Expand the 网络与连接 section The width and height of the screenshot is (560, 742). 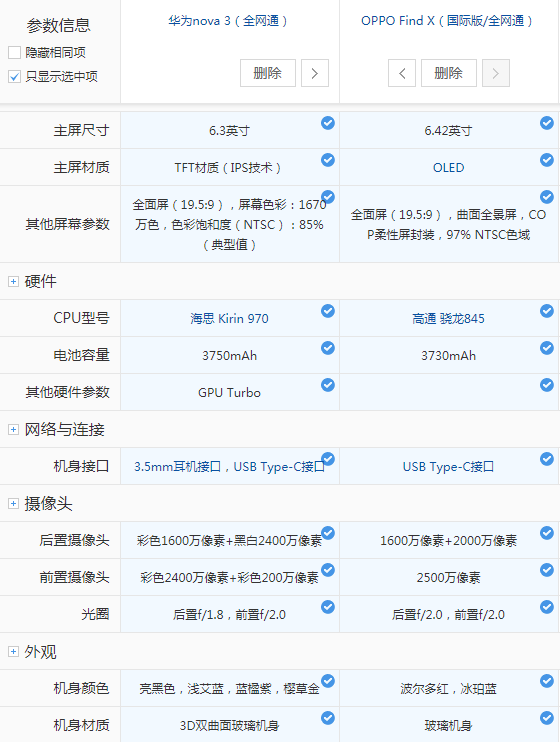(13, 430)
